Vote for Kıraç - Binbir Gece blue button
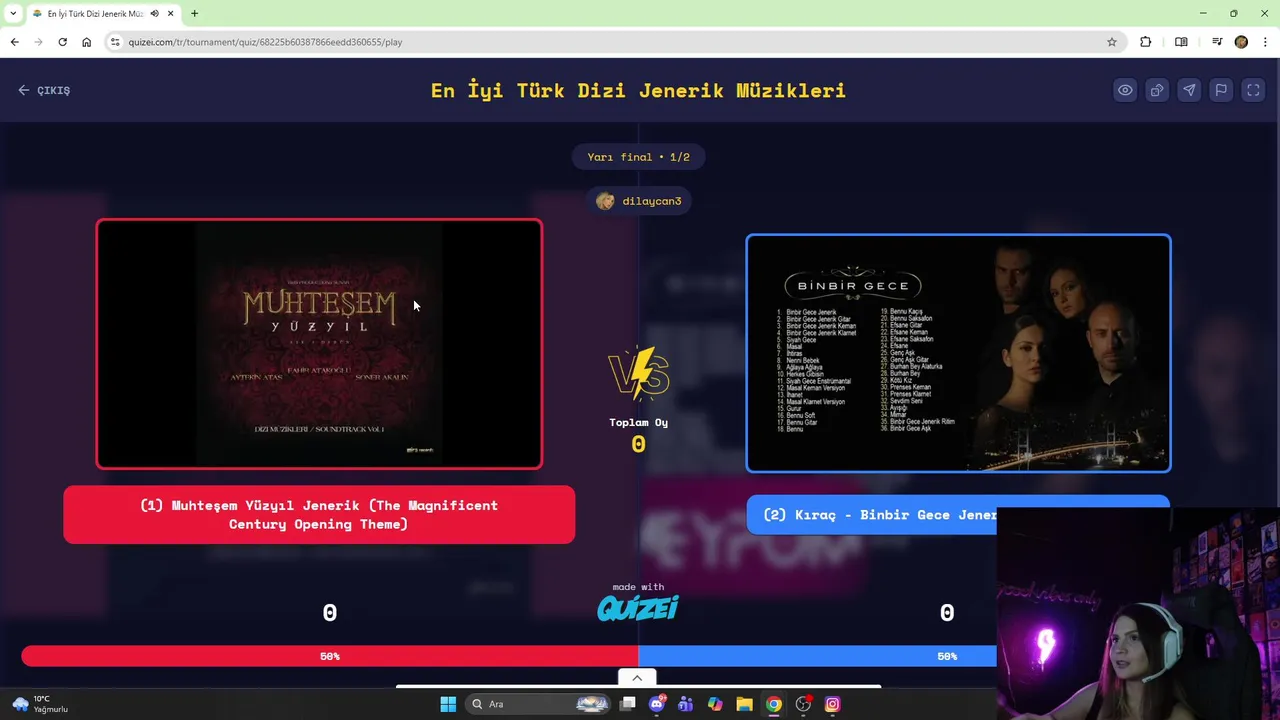 tap(958, 515)
